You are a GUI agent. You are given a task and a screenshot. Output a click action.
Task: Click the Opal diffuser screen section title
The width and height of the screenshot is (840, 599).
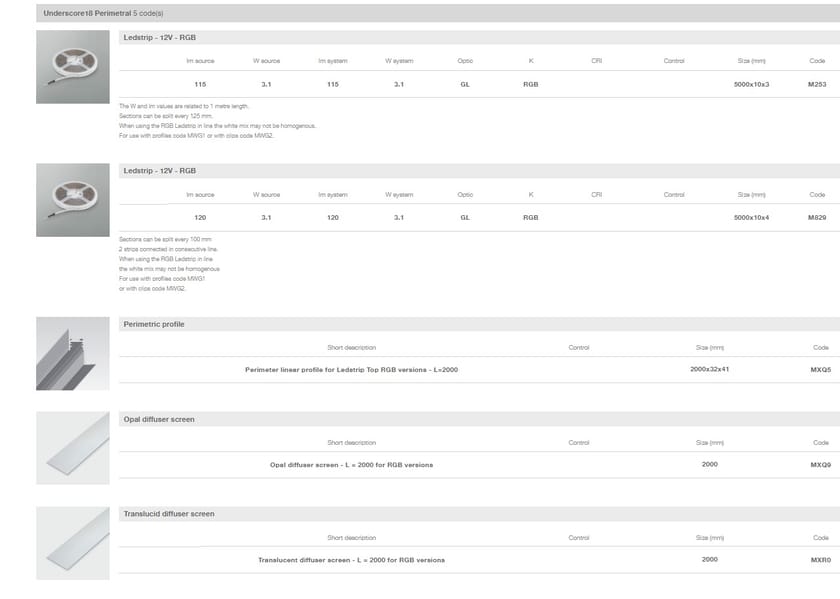tap(158, 419)
